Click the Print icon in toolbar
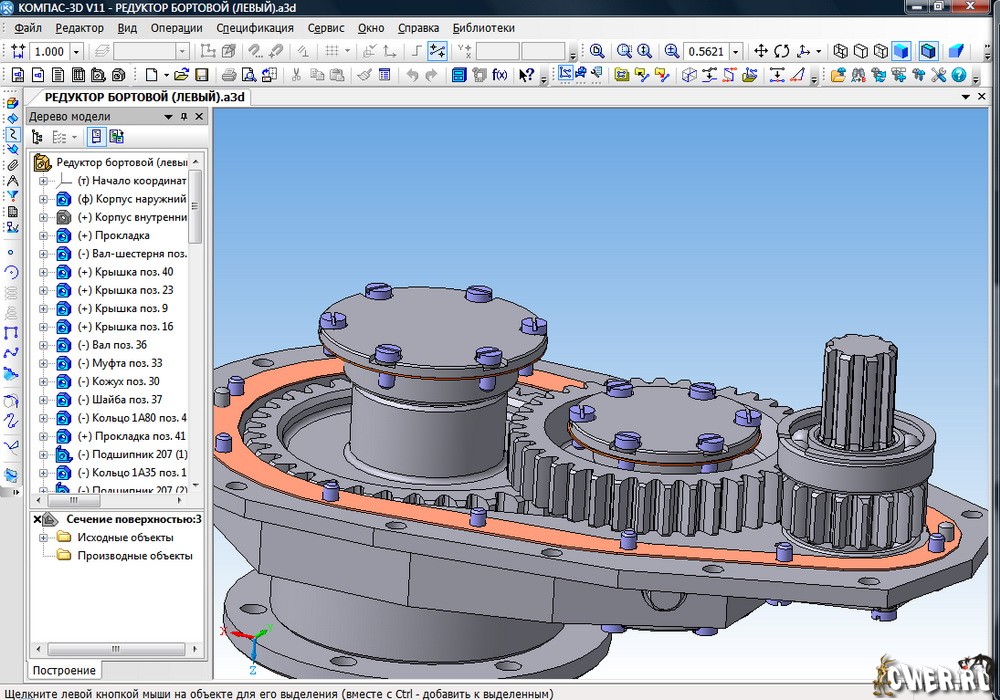 pos(229,75)
